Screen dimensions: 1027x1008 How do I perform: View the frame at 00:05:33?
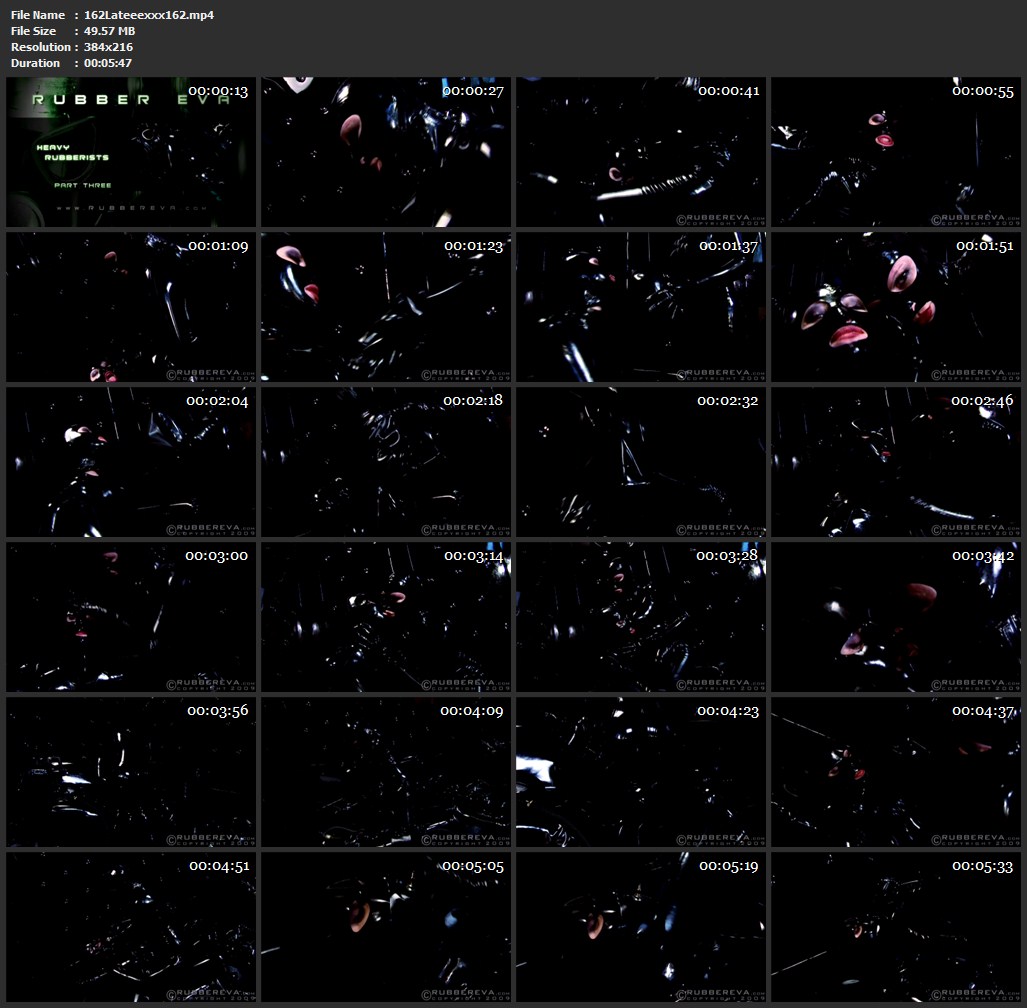point(895,927)
